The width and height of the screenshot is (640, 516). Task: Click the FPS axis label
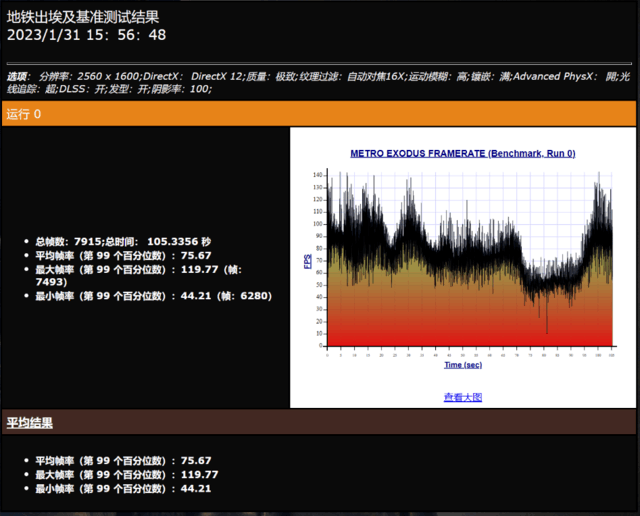[308, 261]
